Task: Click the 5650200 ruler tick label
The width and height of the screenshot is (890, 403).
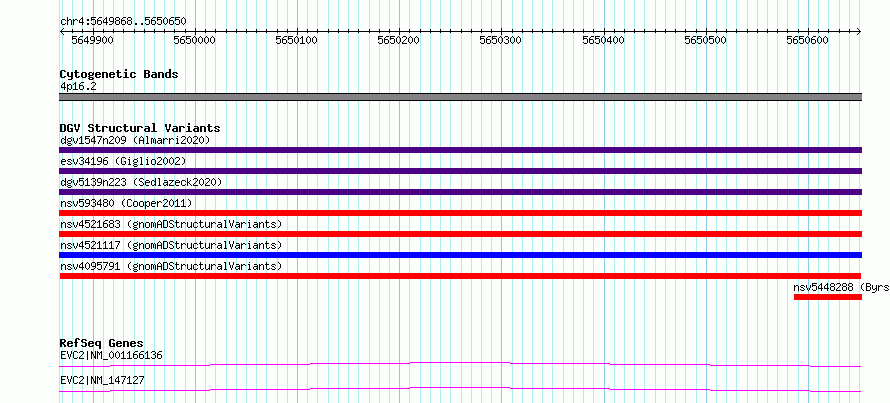Action: (x=399, y=40)
